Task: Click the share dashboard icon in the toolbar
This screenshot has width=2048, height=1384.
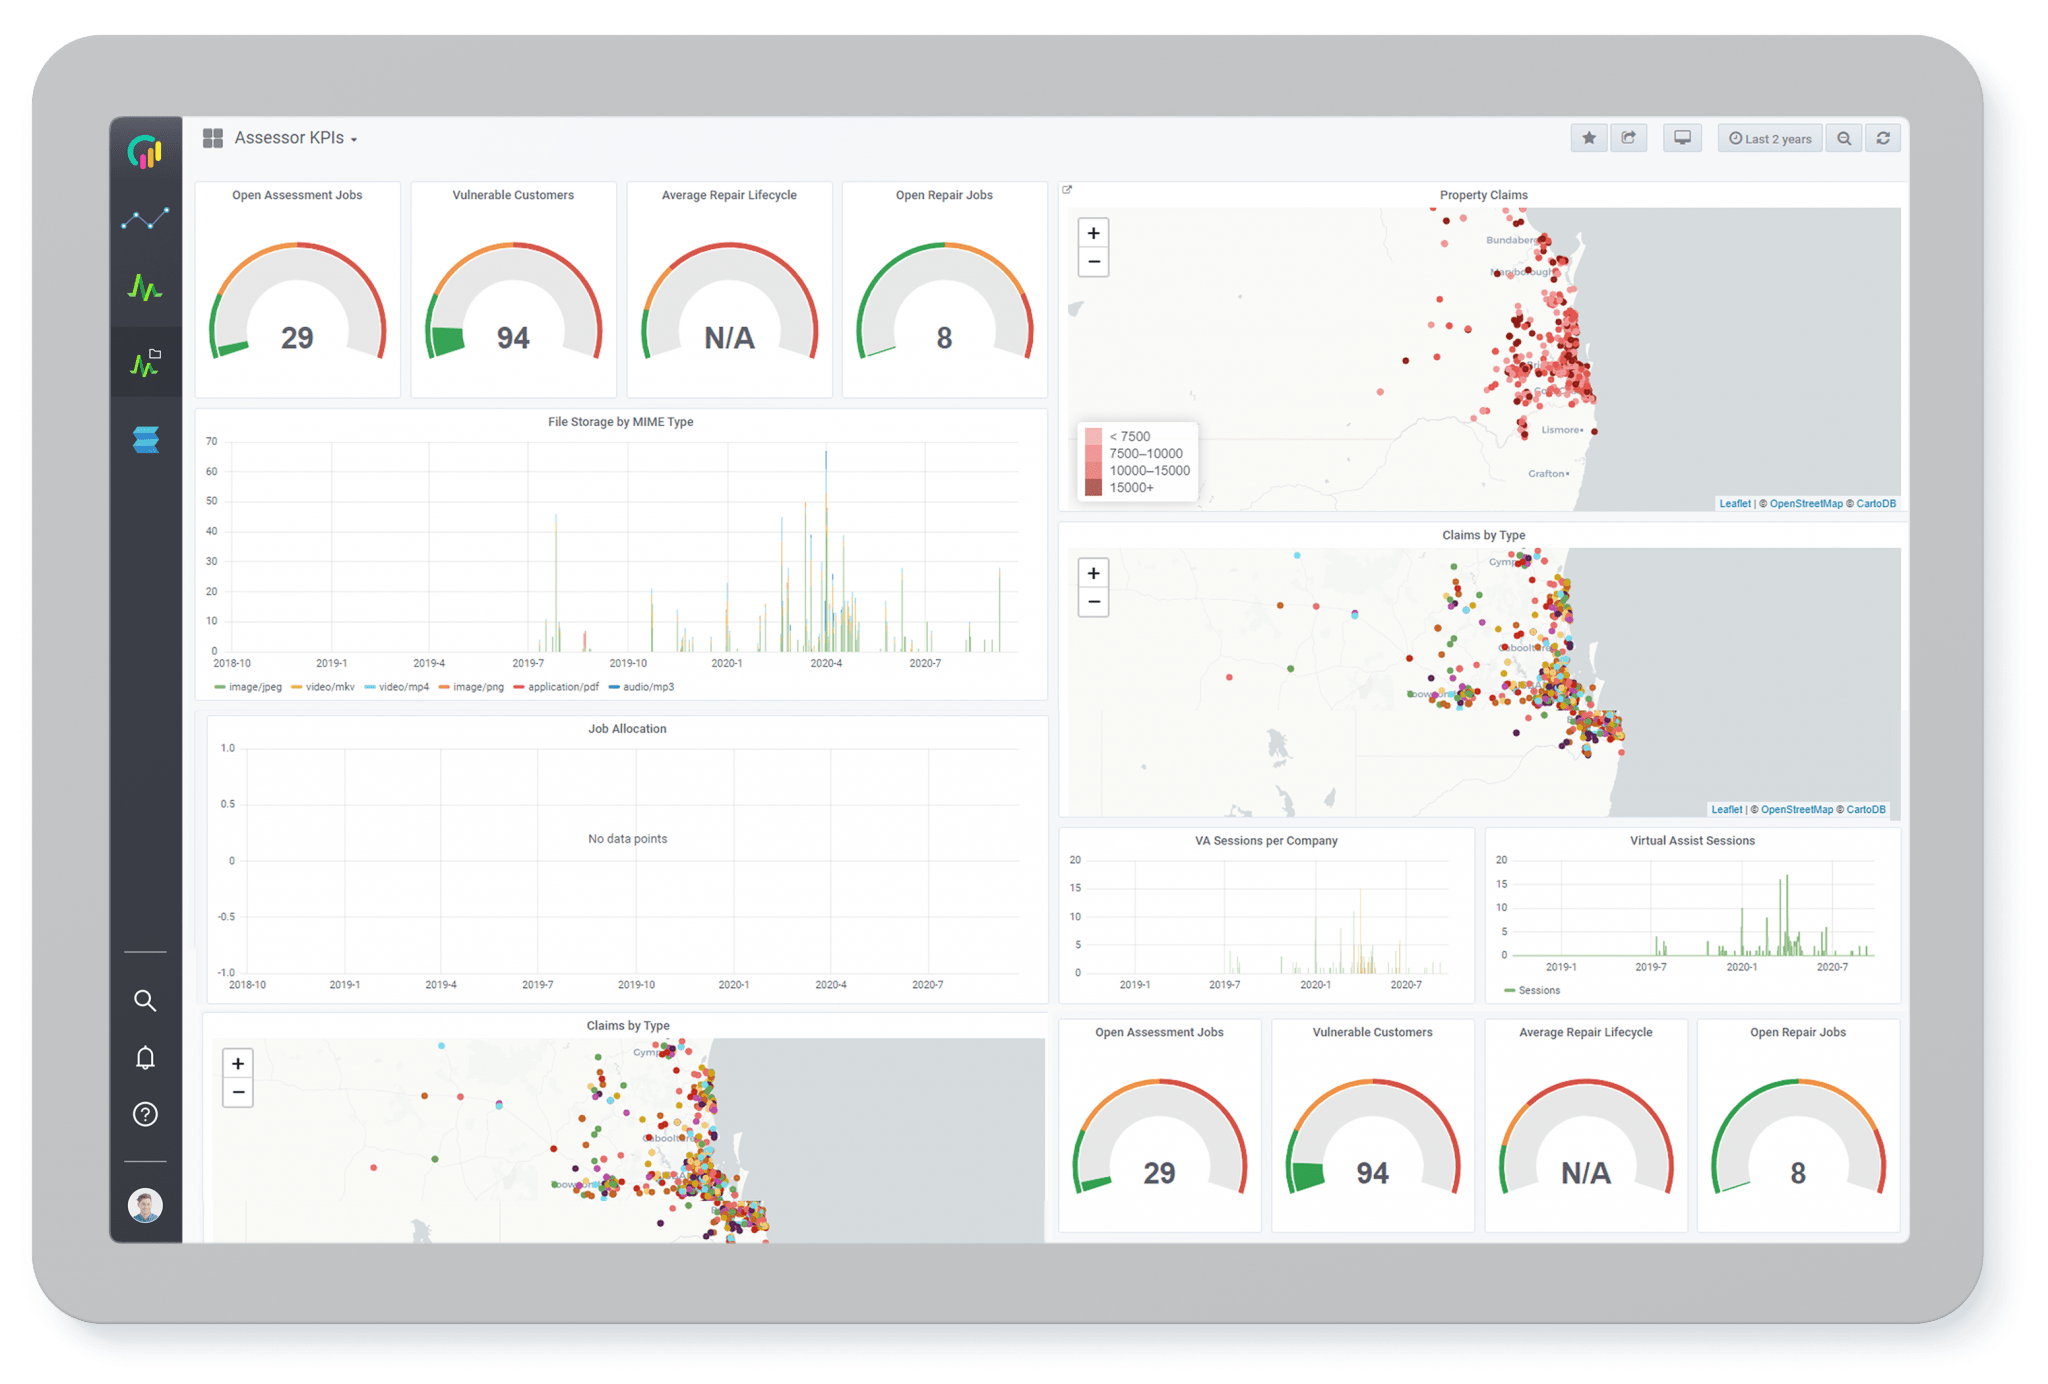Action: coord(1630,137)
